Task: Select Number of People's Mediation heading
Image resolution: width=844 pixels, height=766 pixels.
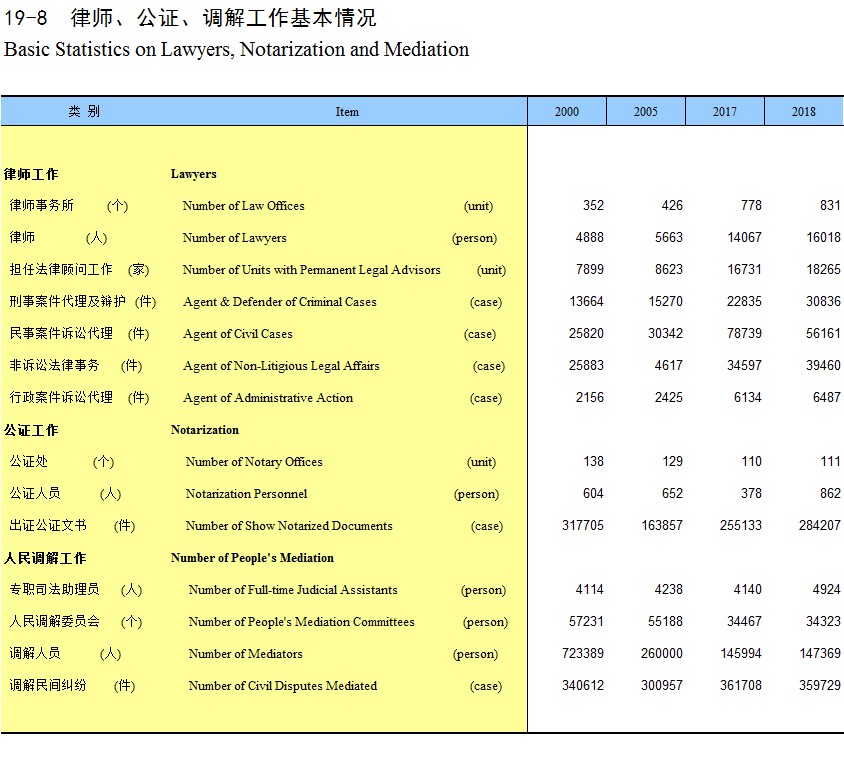Action: (252, 558)
